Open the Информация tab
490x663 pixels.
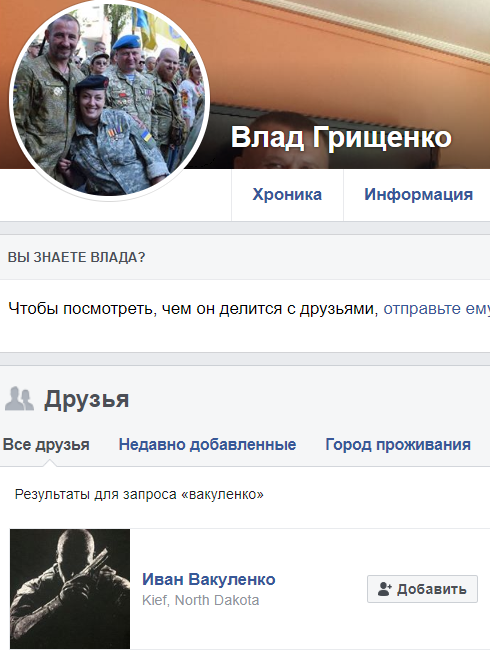(418, 195)
